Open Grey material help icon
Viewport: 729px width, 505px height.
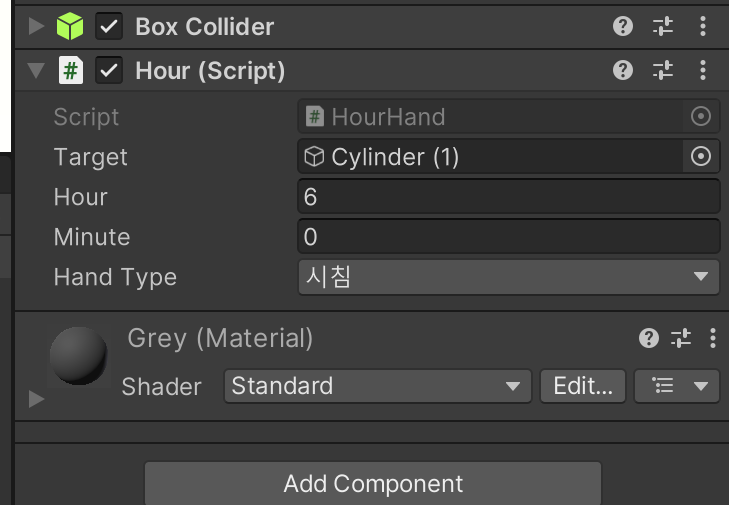(649, 338)
